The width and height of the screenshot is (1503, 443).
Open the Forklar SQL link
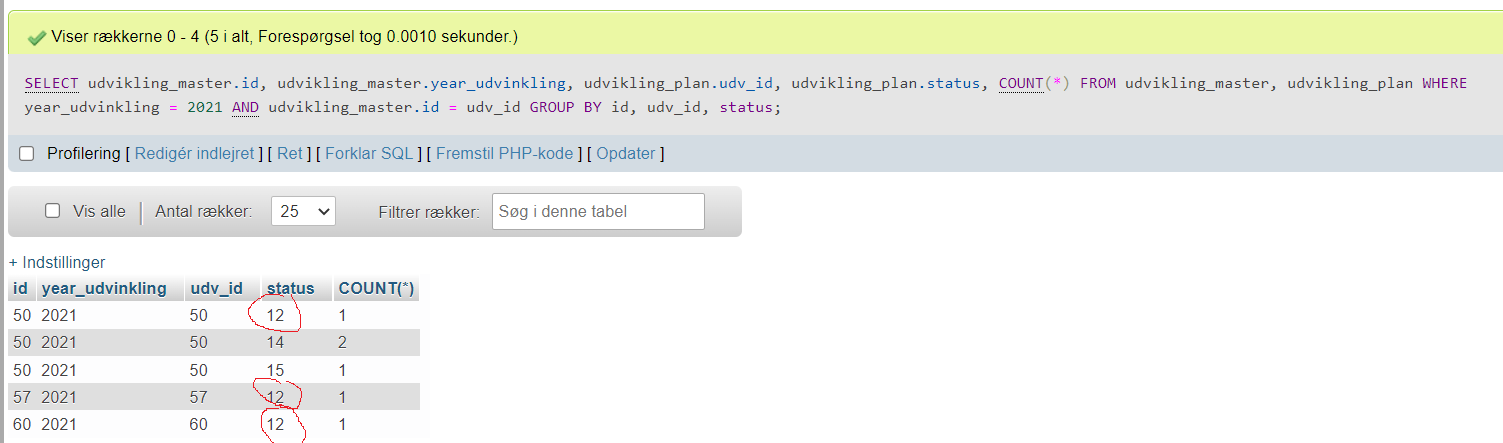point(369,154)
